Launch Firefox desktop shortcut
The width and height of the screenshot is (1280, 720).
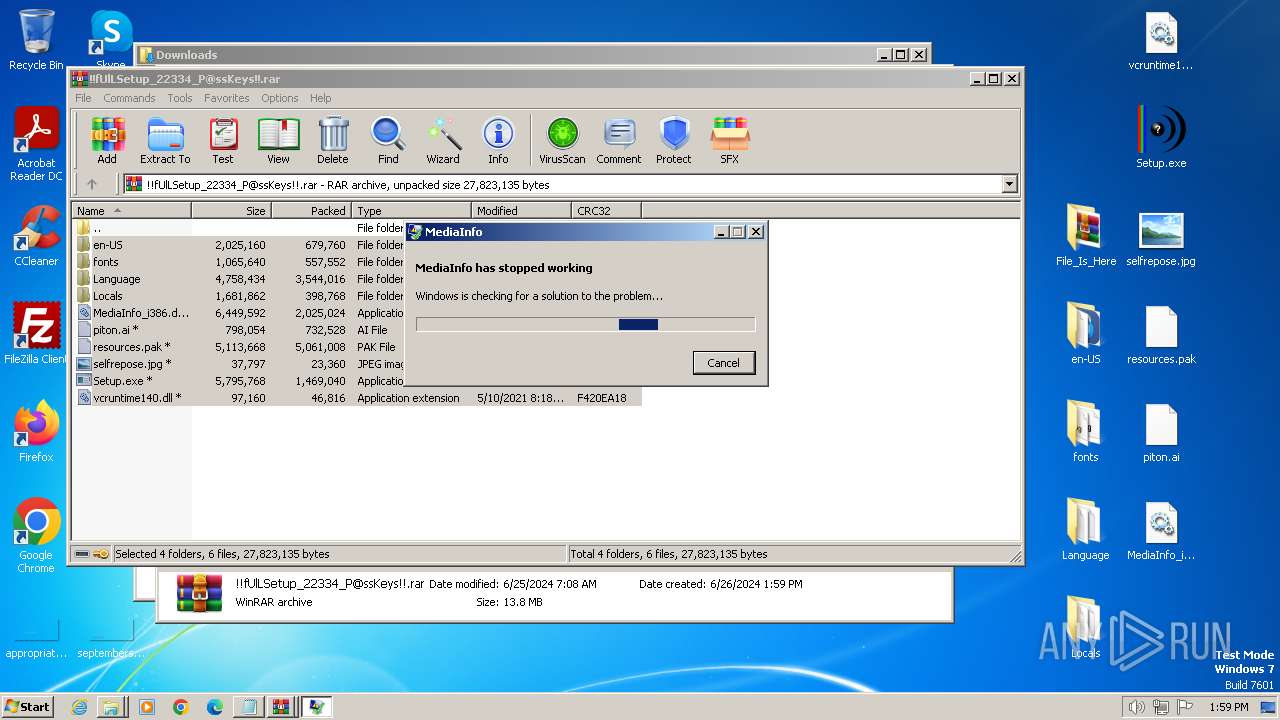[36, 432]
